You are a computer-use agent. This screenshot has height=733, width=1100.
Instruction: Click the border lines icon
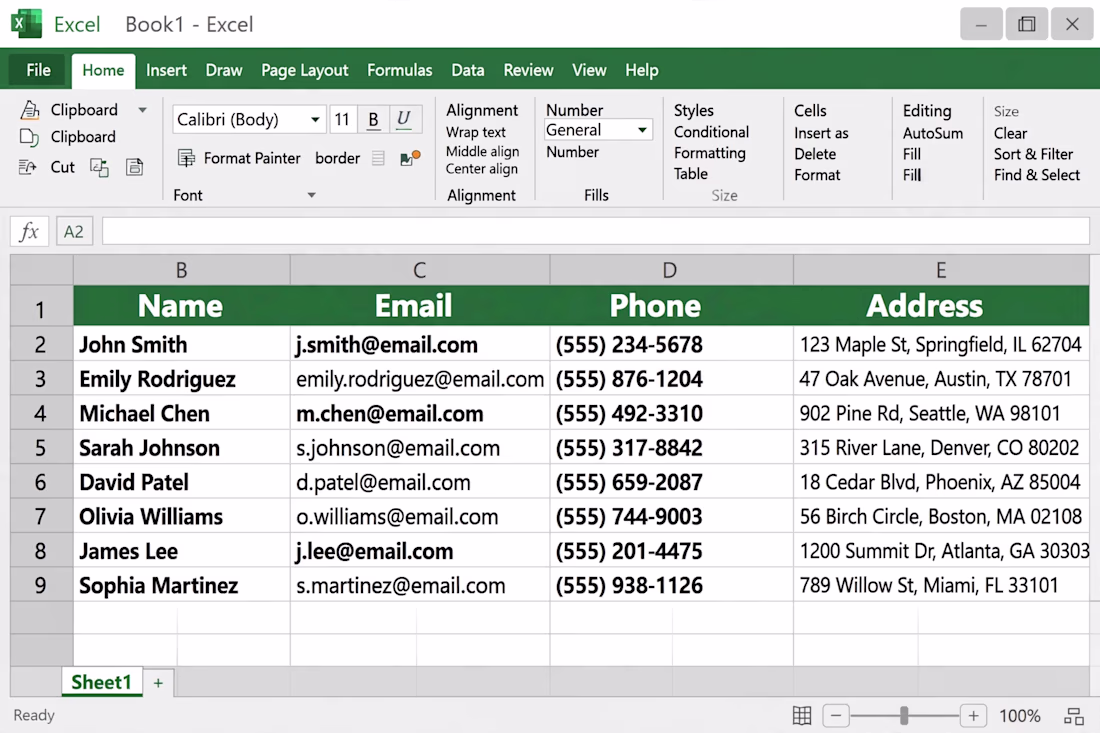pyautogui.click(x=378, y=158)
